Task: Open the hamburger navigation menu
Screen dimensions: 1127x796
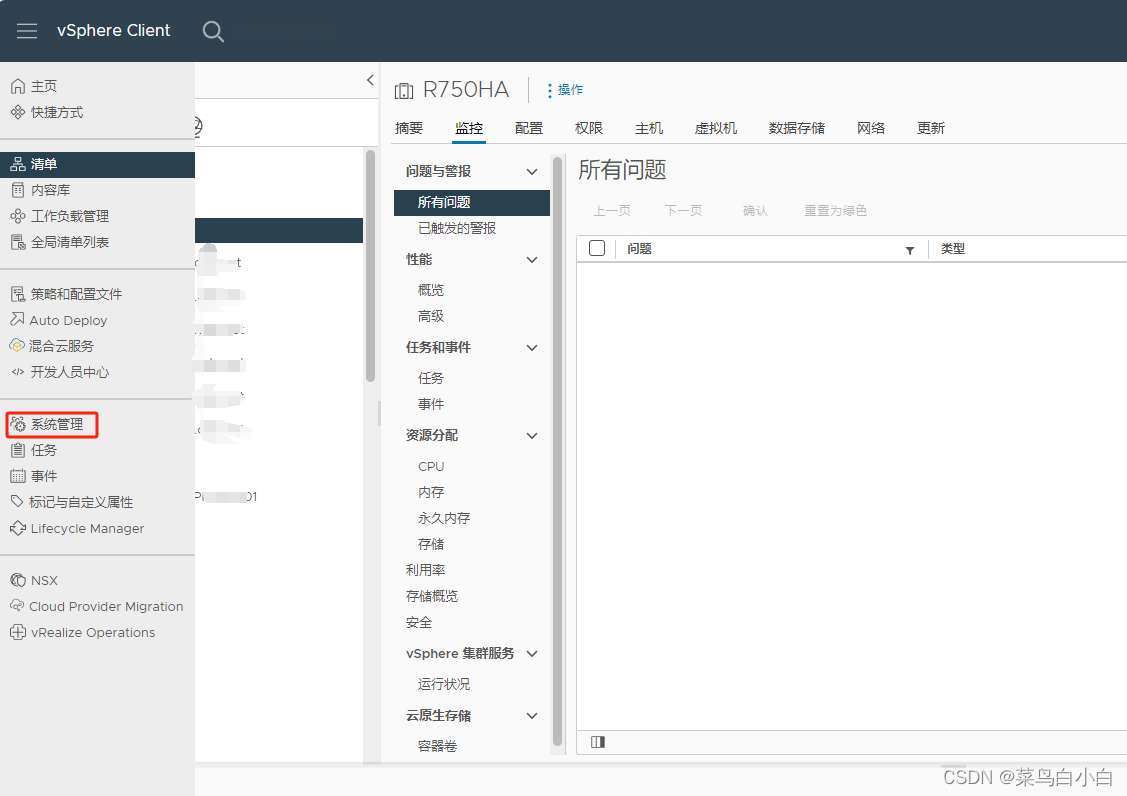Action: [27, 31]
